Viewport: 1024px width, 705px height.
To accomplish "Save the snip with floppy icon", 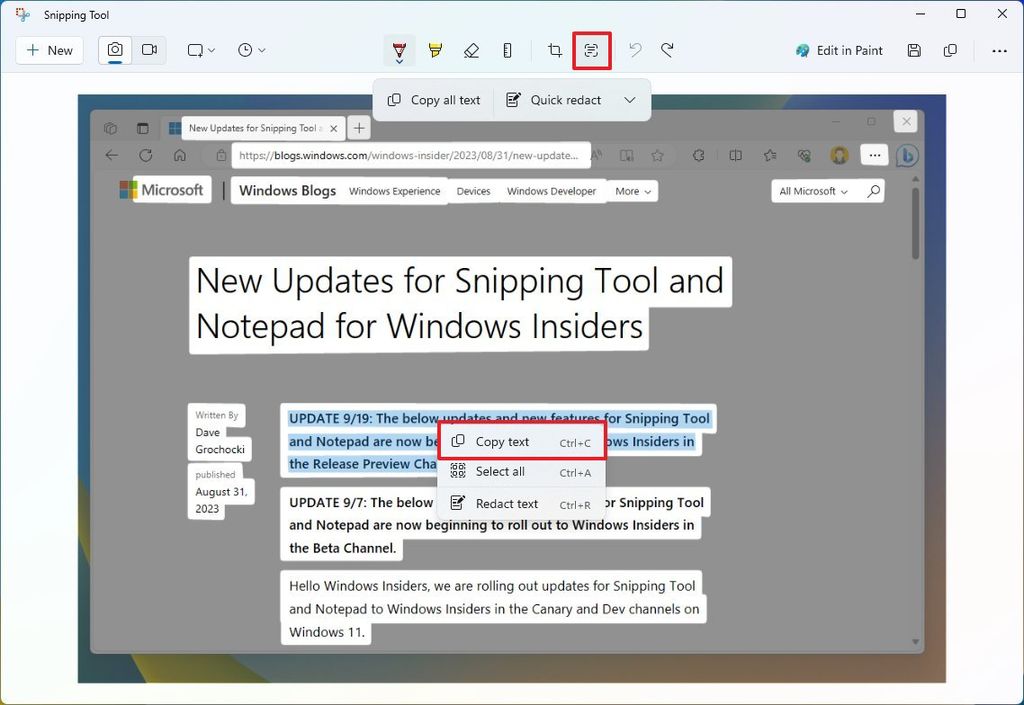I will point(914,50).
